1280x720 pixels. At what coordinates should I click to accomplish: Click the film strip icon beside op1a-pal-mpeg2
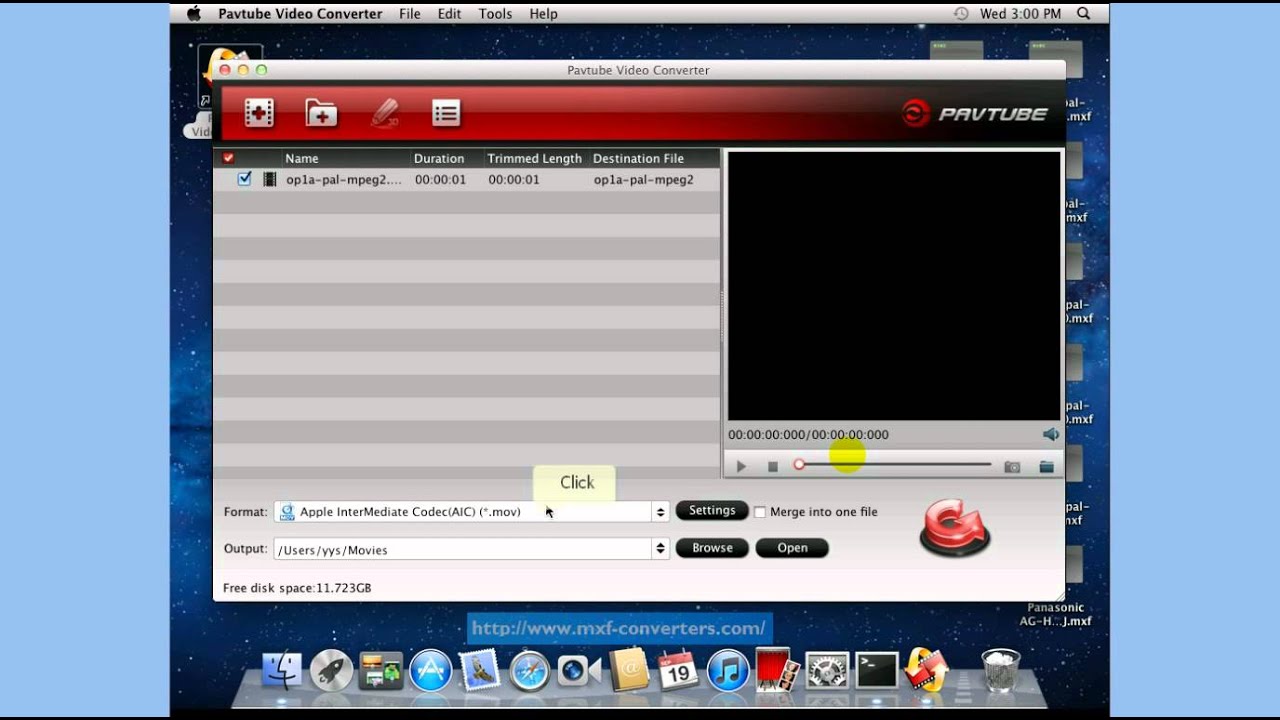(x=270, y=180)
